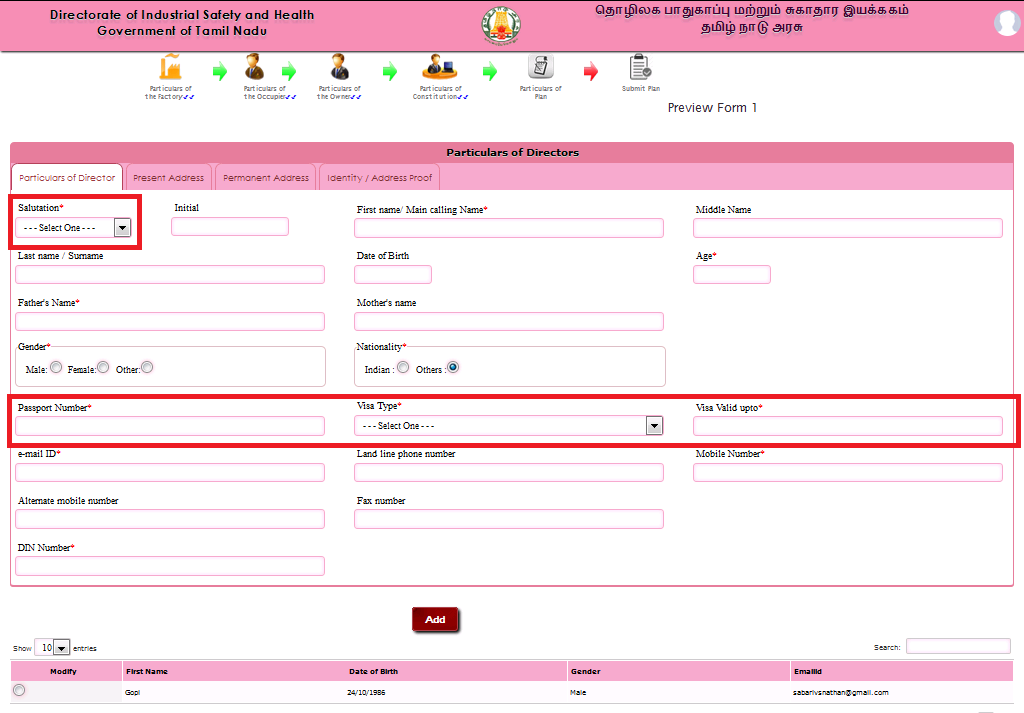This screenshot has height=713, width=1024.
Task: Open the Salutation dropdown
Action: pos(73,227)
